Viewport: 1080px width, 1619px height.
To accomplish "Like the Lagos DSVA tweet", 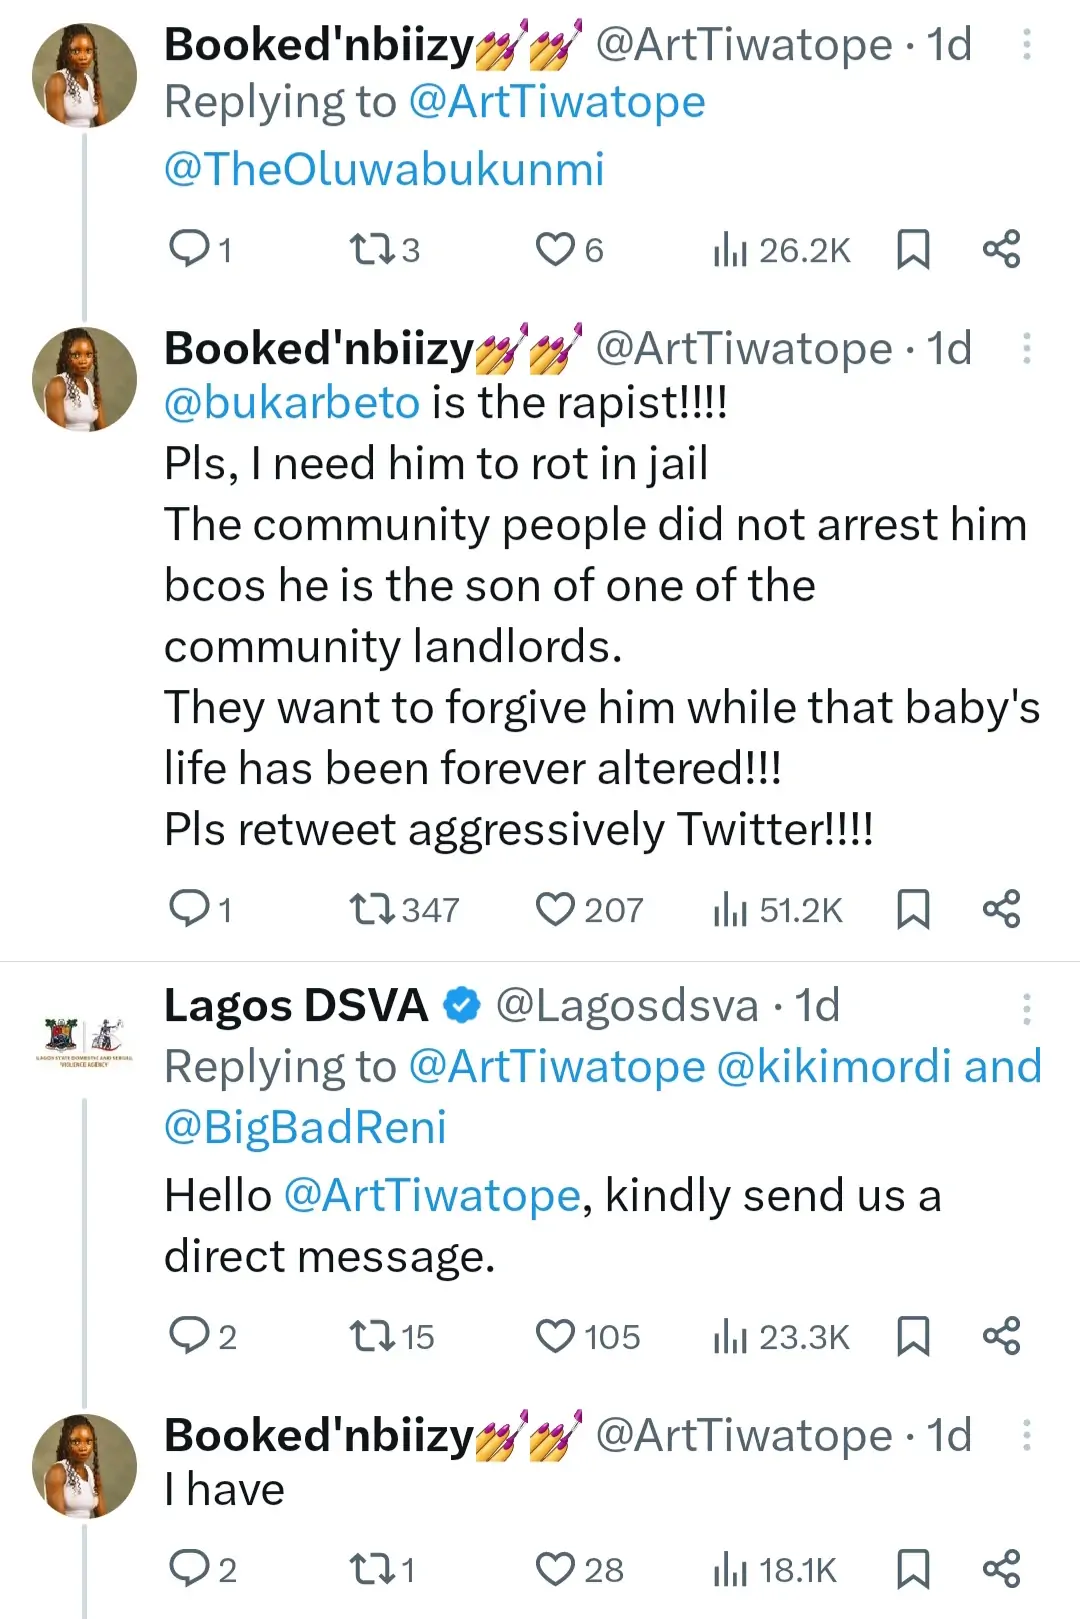I will (556, 1336).
